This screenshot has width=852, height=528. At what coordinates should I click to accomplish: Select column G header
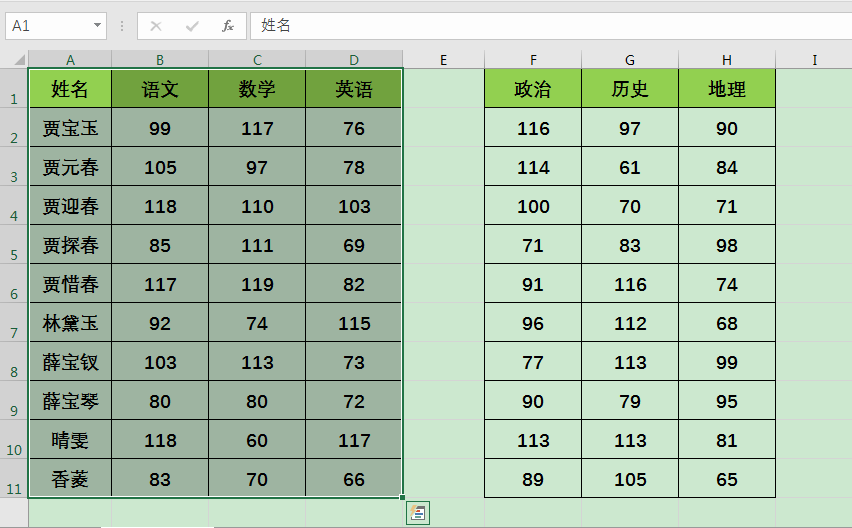pos(630,60)
